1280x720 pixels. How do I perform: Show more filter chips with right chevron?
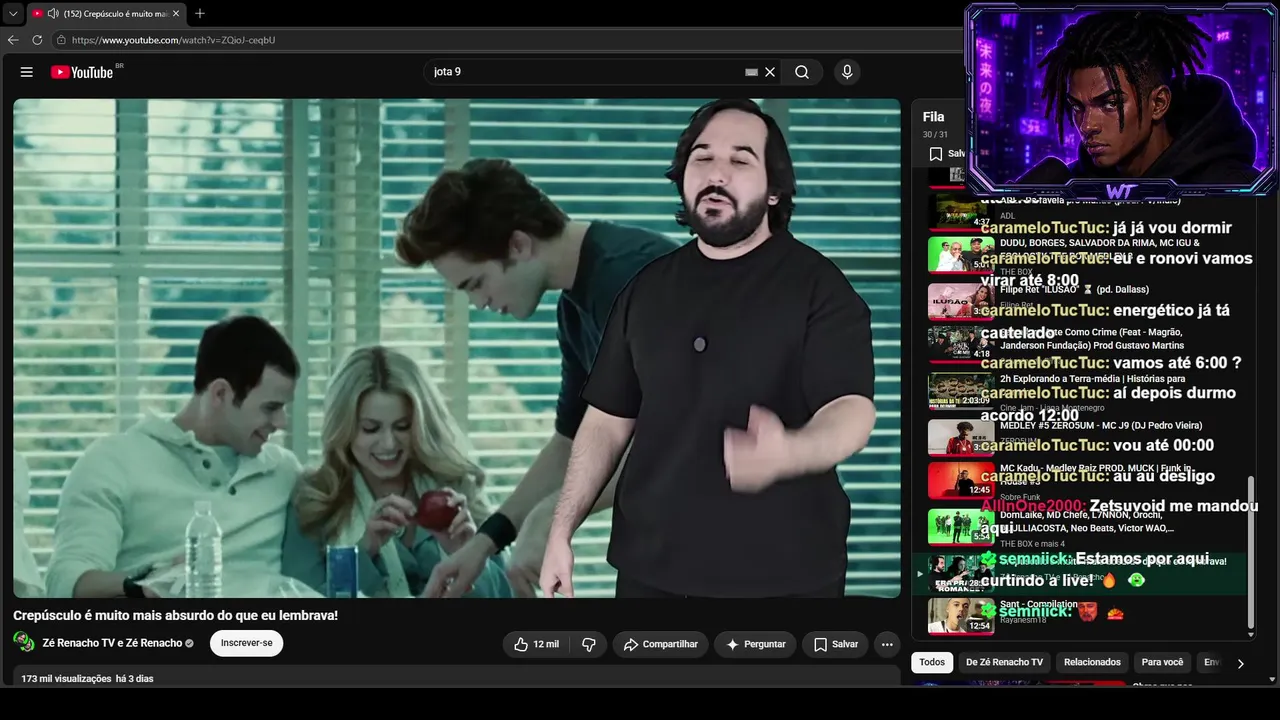pos(1240,663)
